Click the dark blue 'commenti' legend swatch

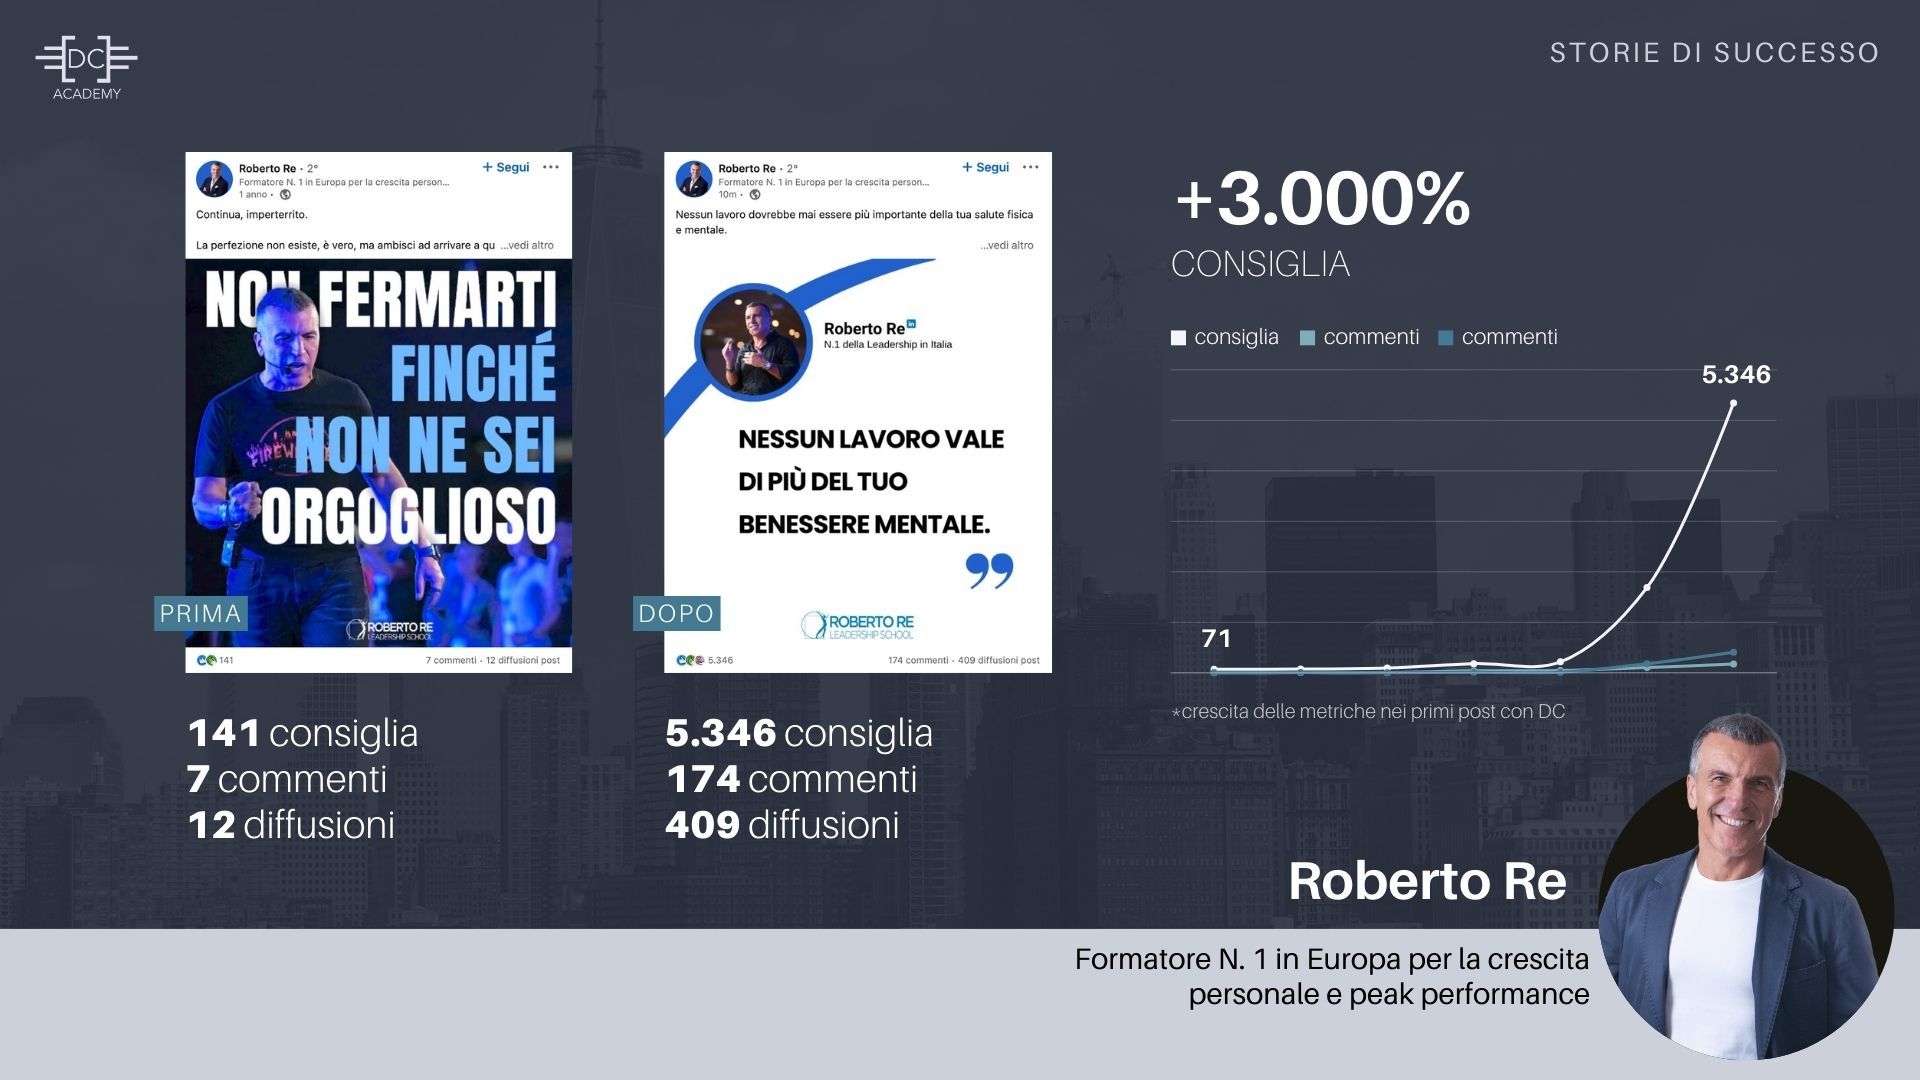pos(1445,338)
